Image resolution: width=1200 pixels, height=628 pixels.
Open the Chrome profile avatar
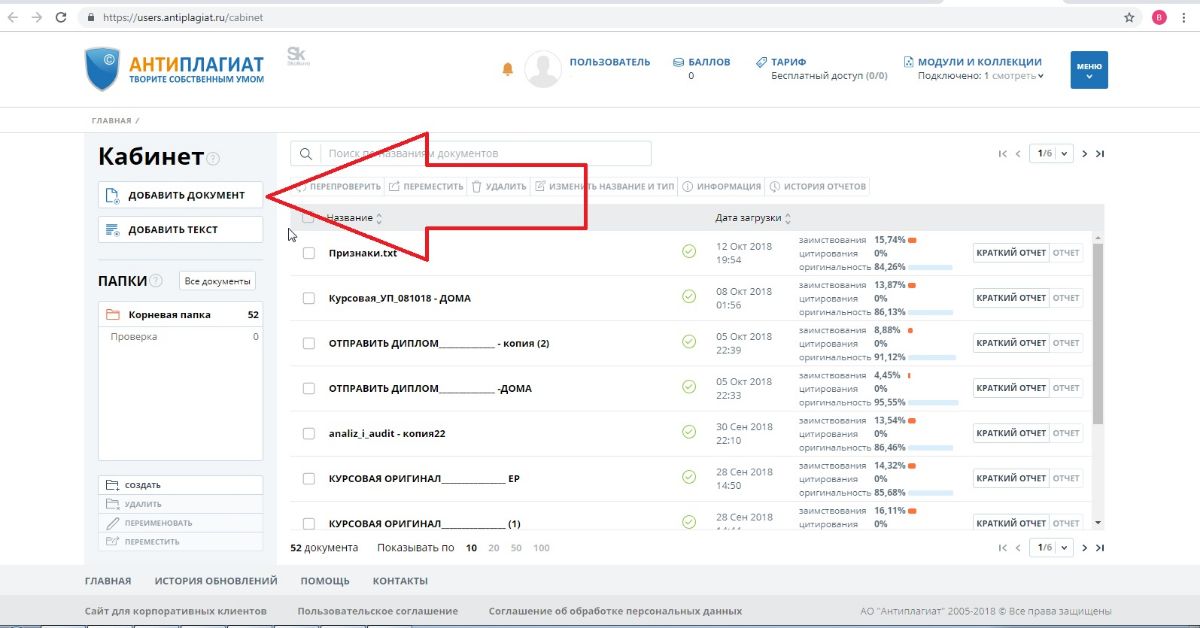(1158, 18)
